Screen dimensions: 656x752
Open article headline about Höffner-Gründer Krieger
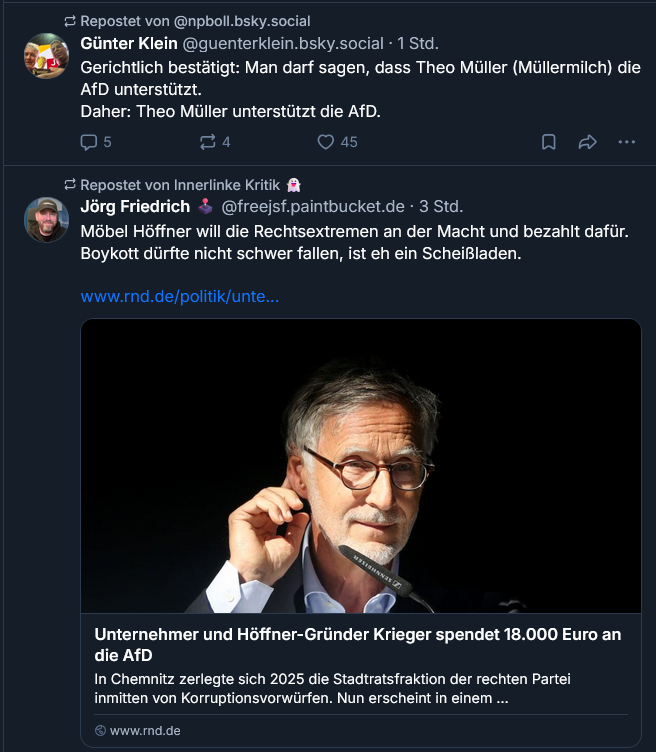355,645
